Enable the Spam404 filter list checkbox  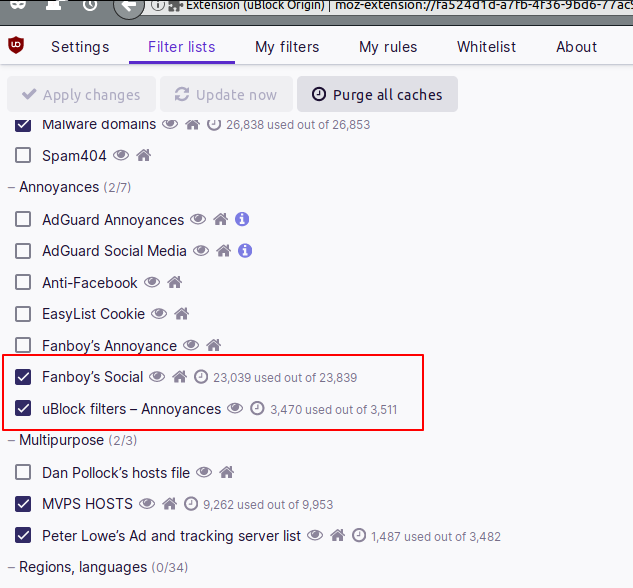click(23, 155)
